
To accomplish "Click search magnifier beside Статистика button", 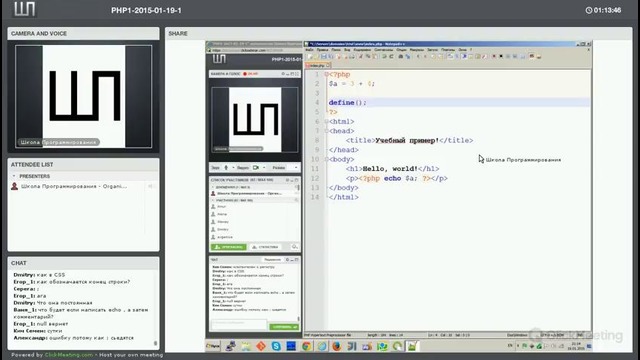I will tap(294, 247).
